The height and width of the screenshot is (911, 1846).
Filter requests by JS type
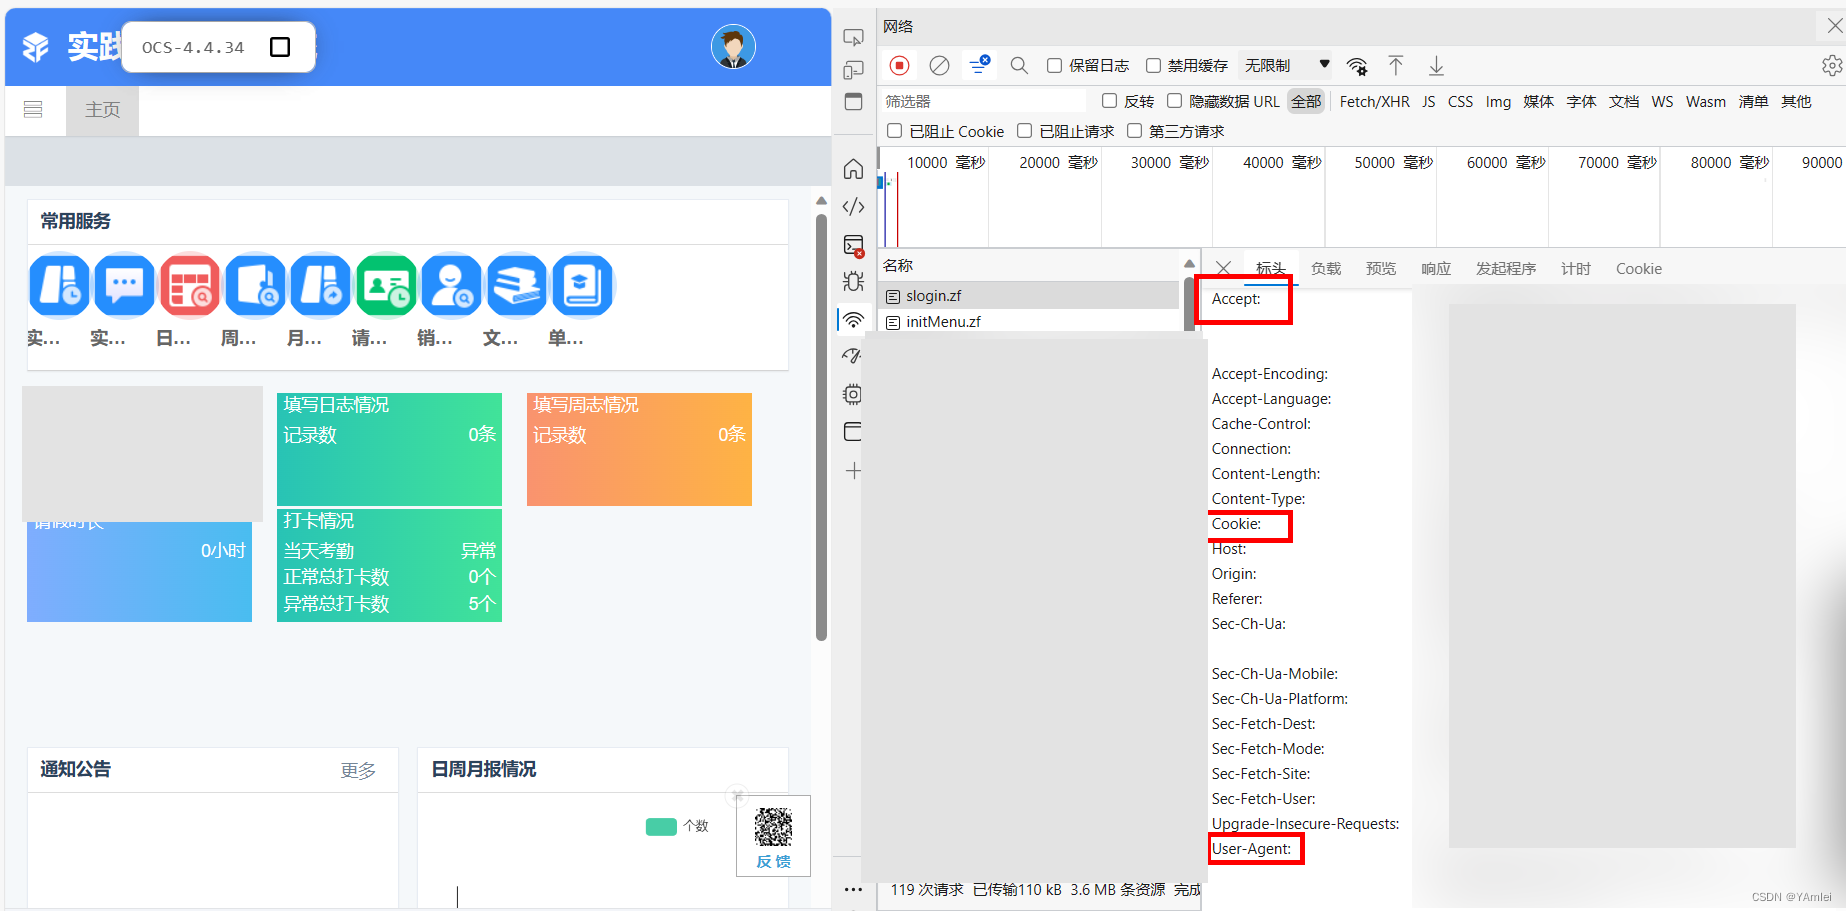tap(1429, 102)
